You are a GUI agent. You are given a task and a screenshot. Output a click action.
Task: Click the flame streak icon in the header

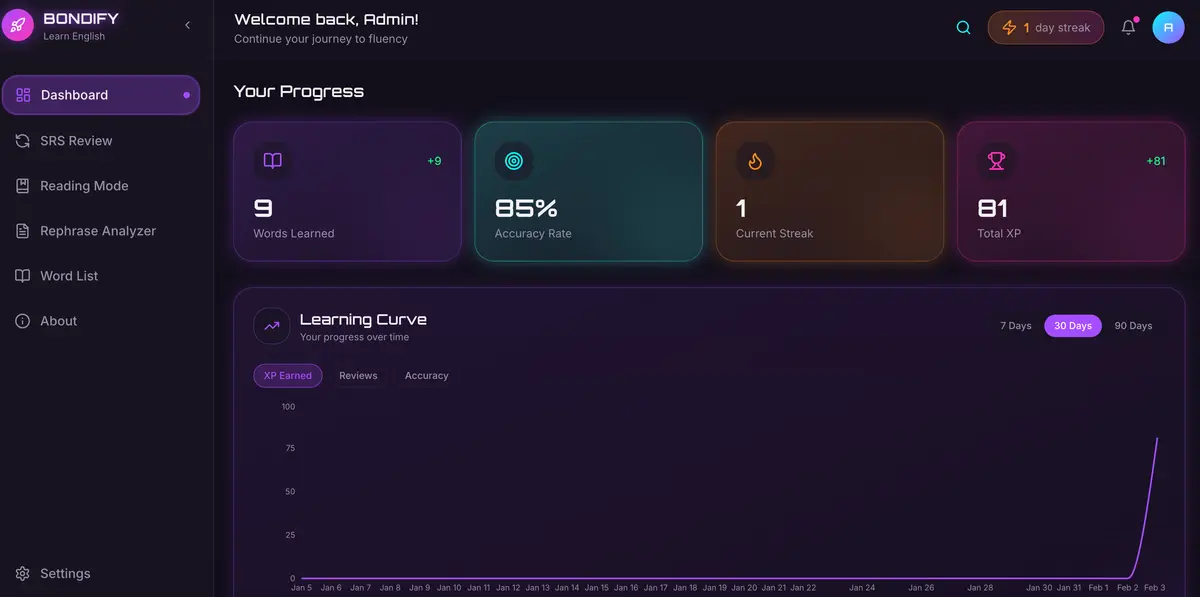[x=1009, y=27]
